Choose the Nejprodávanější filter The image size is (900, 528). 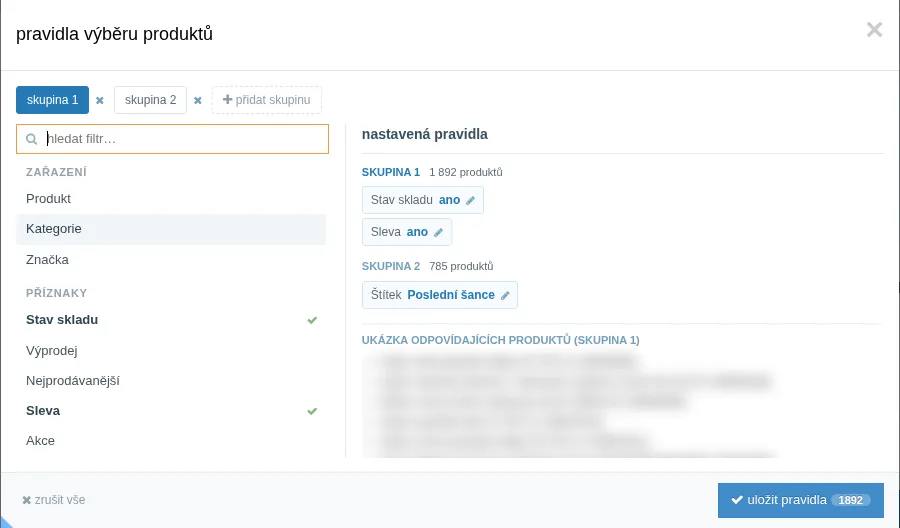point(171,381)
